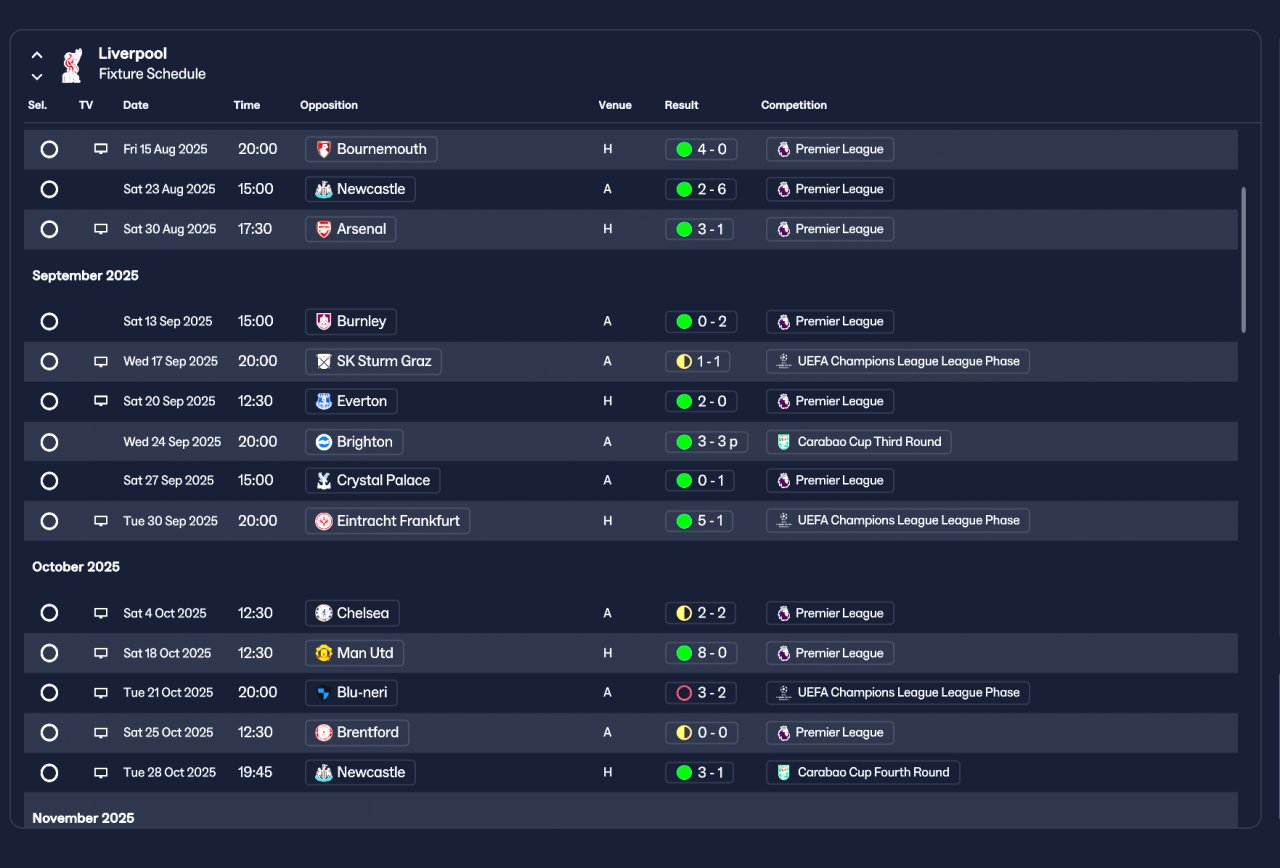
Task: Select the radio button for Everton fixture
Action: (x=49, y=401)
